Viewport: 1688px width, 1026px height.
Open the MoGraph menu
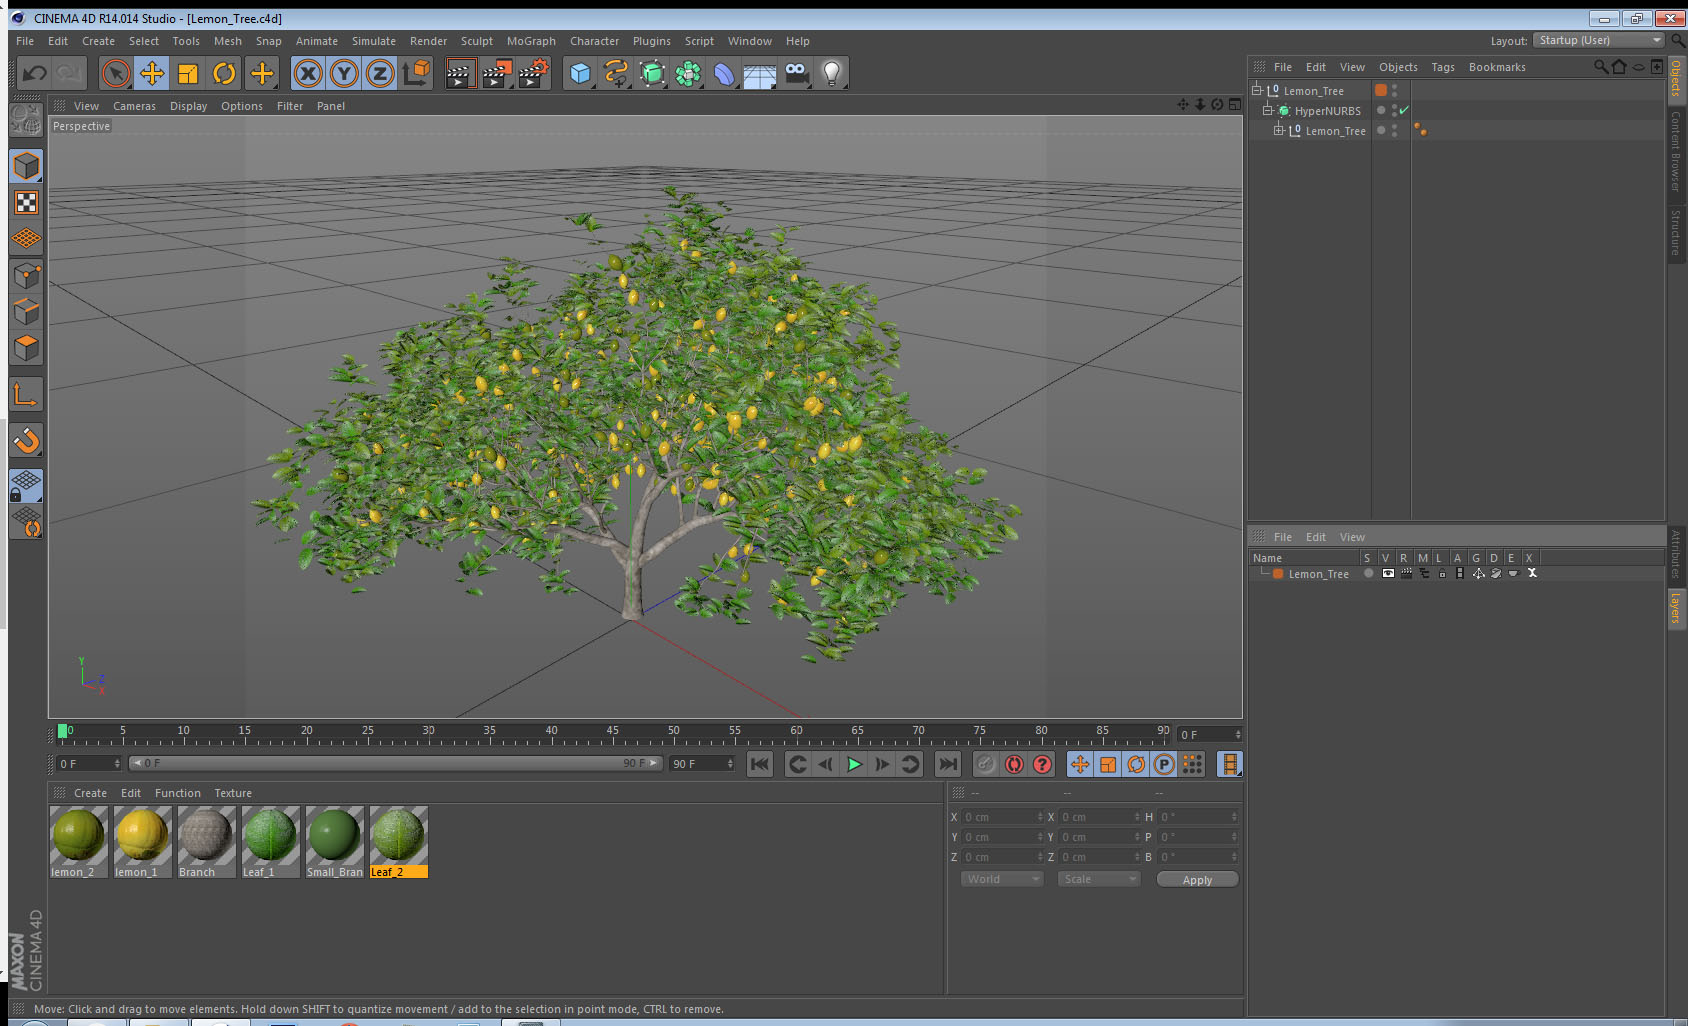(x=531, y=41)
